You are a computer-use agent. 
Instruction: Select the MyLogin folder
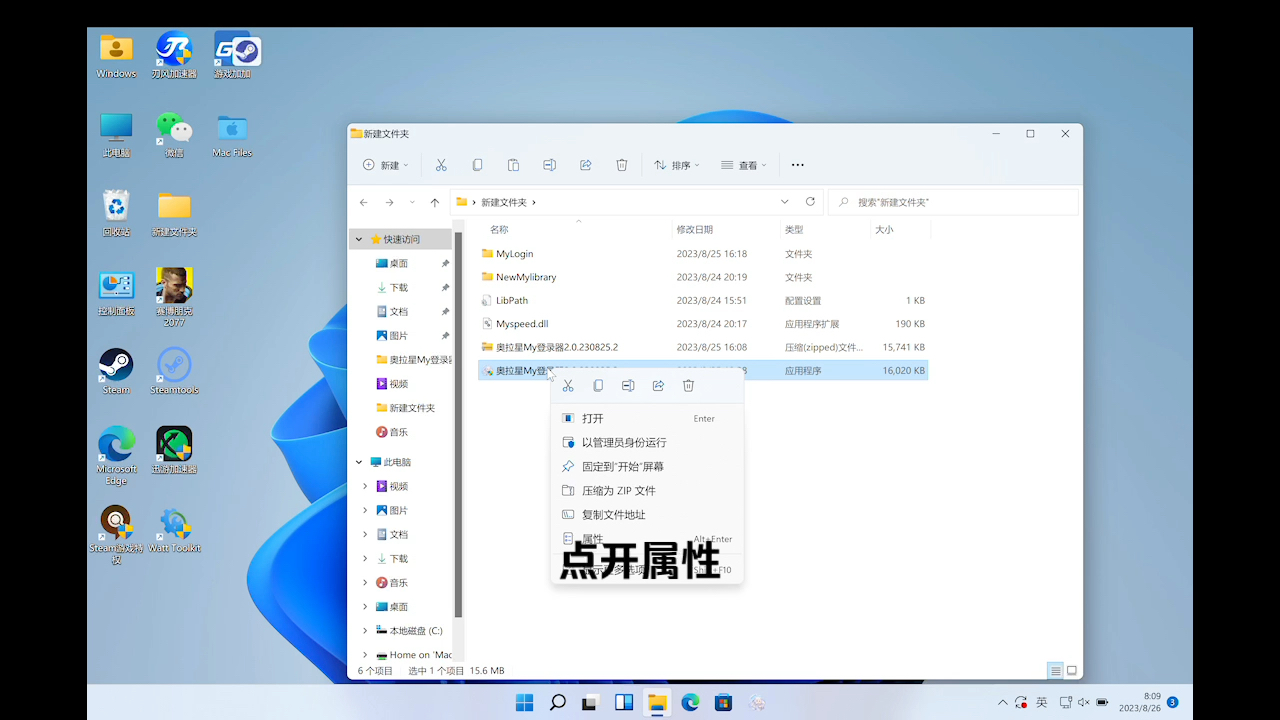pos(703,254)
